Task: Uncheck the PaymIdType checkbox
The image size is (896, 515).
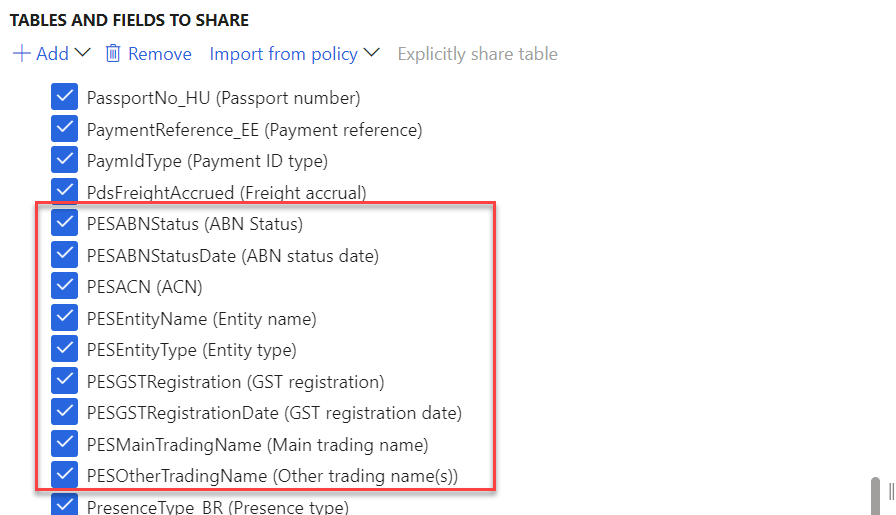Action: click(65, 159)
